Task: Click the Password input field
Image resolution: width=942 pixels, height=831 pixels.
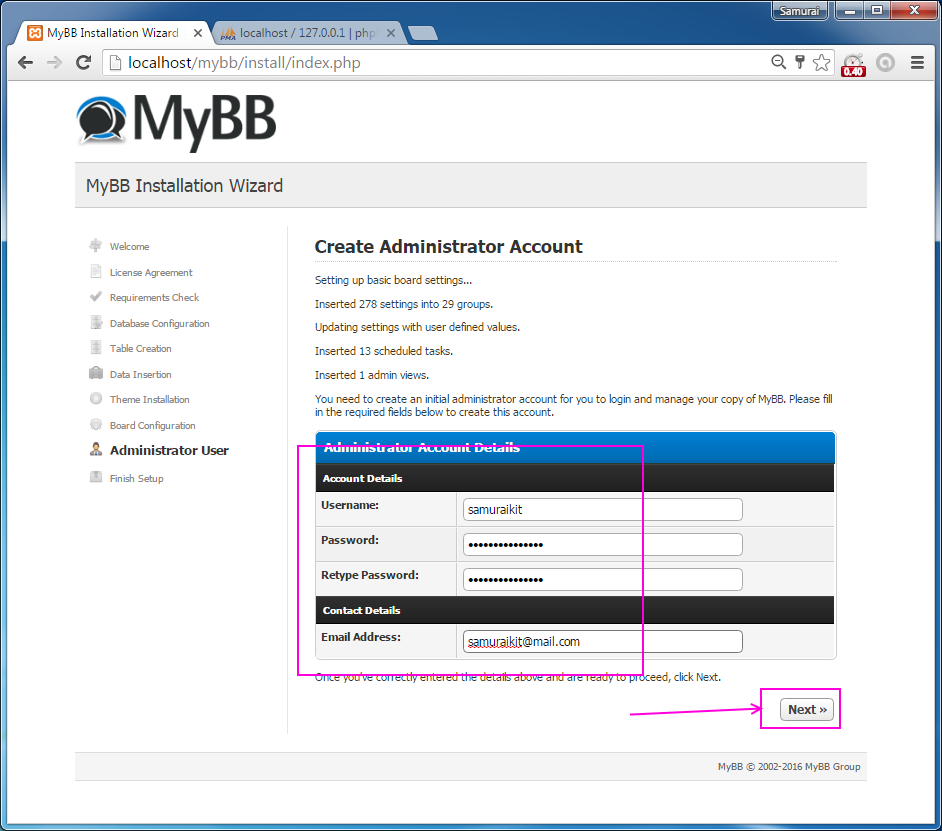Action: (603, 544)
